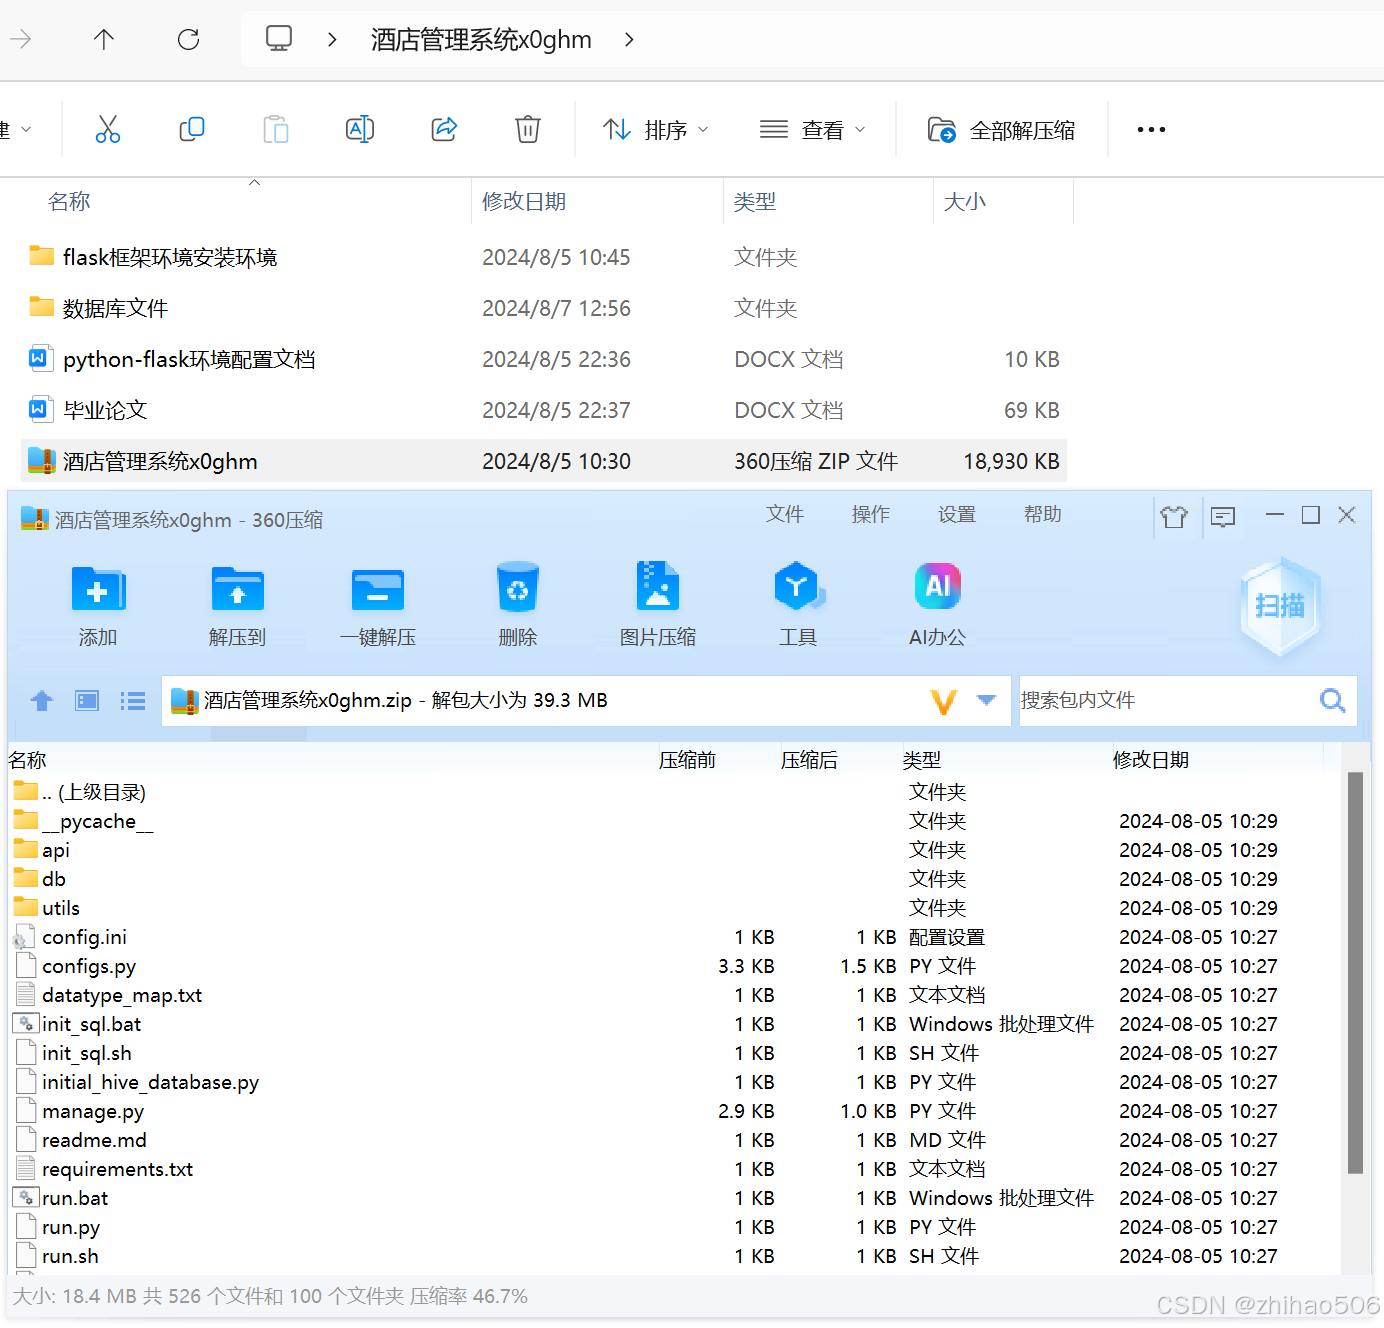This screenshot has width=1384, height=1328.
Task: Switch archive contents to thumbnail view
Action: (86, 700)
